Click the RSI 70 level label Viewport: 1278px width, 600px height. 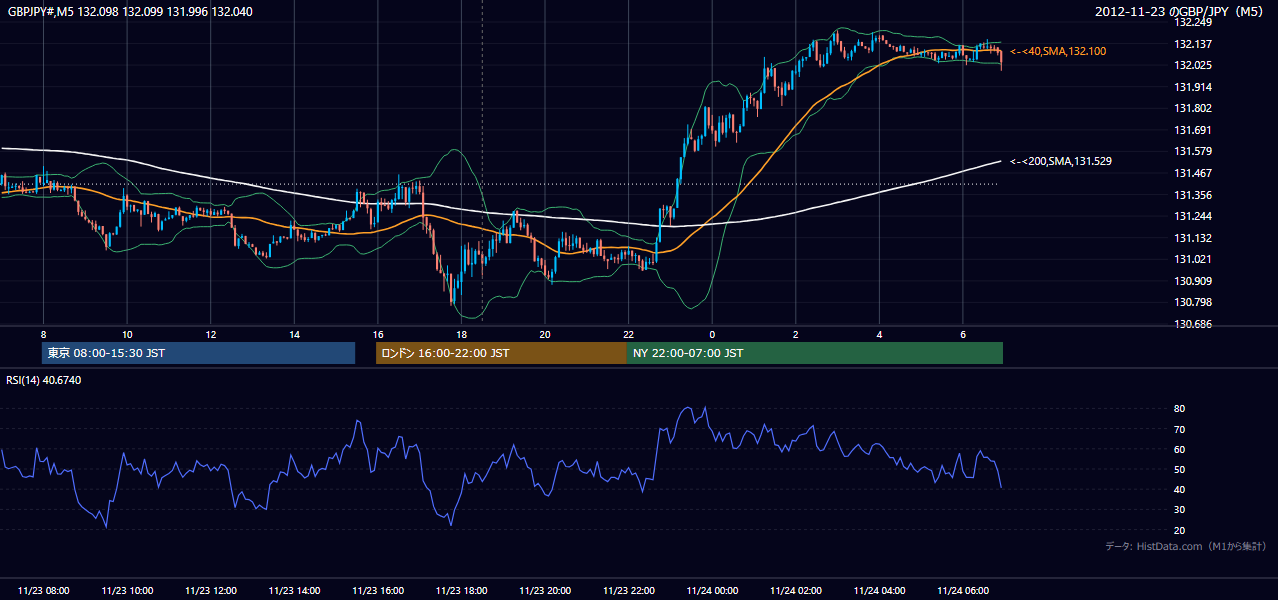pyautogui.click(x=1179, y=429)
